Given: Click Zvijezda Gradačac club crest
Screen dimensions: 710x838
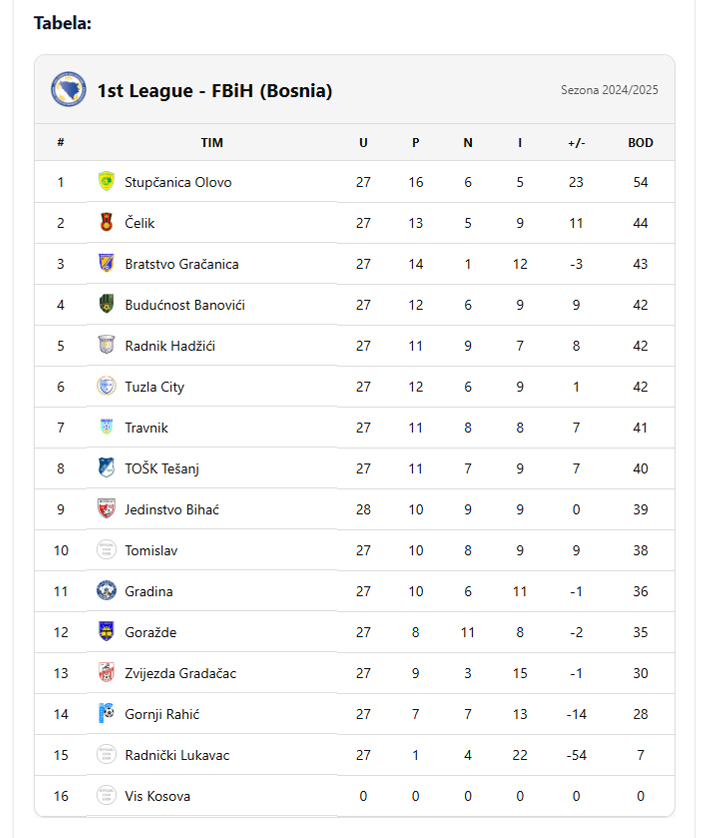Looking at the screenshot, I should point(106,673).
